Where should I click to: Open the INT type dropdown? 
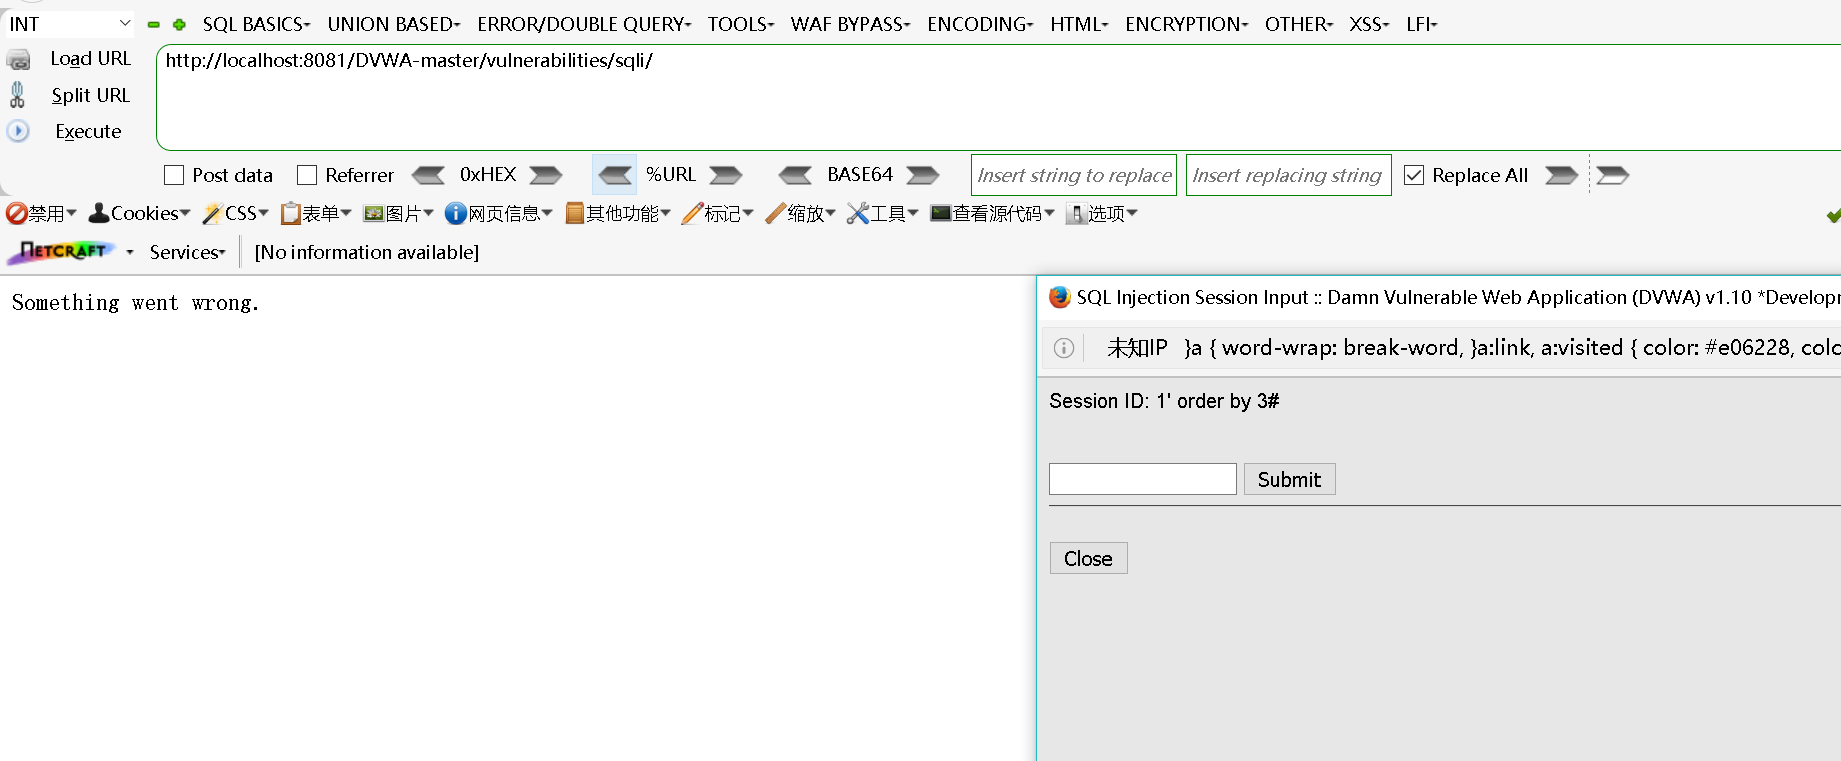pos(68,24)
